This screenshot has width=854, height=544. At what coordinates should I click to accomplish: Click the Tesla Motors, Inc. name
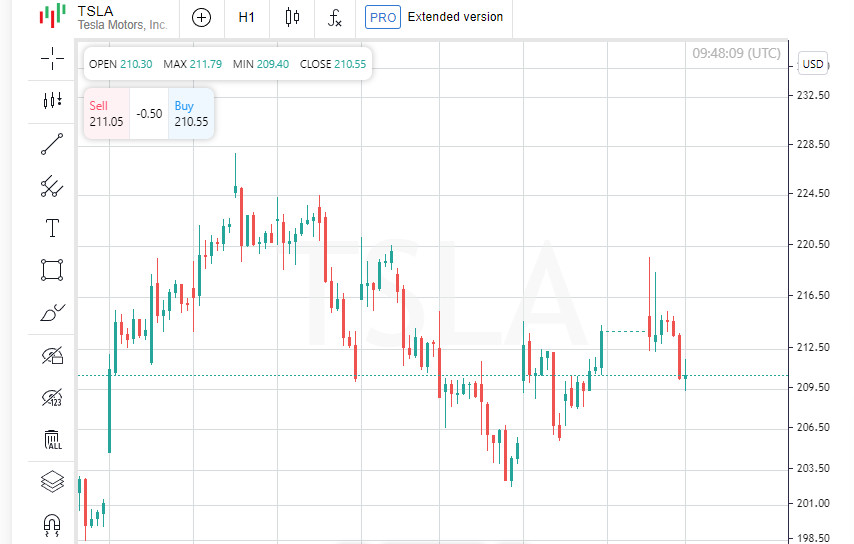click(123, 25)
